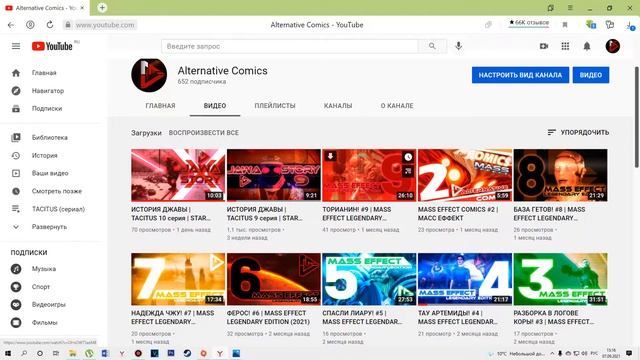This screenshot has width=640, height=360.
Task: Click НАСТРОИТЬ ВИД КАНАЛА button
Action: [x=520, y=75]
